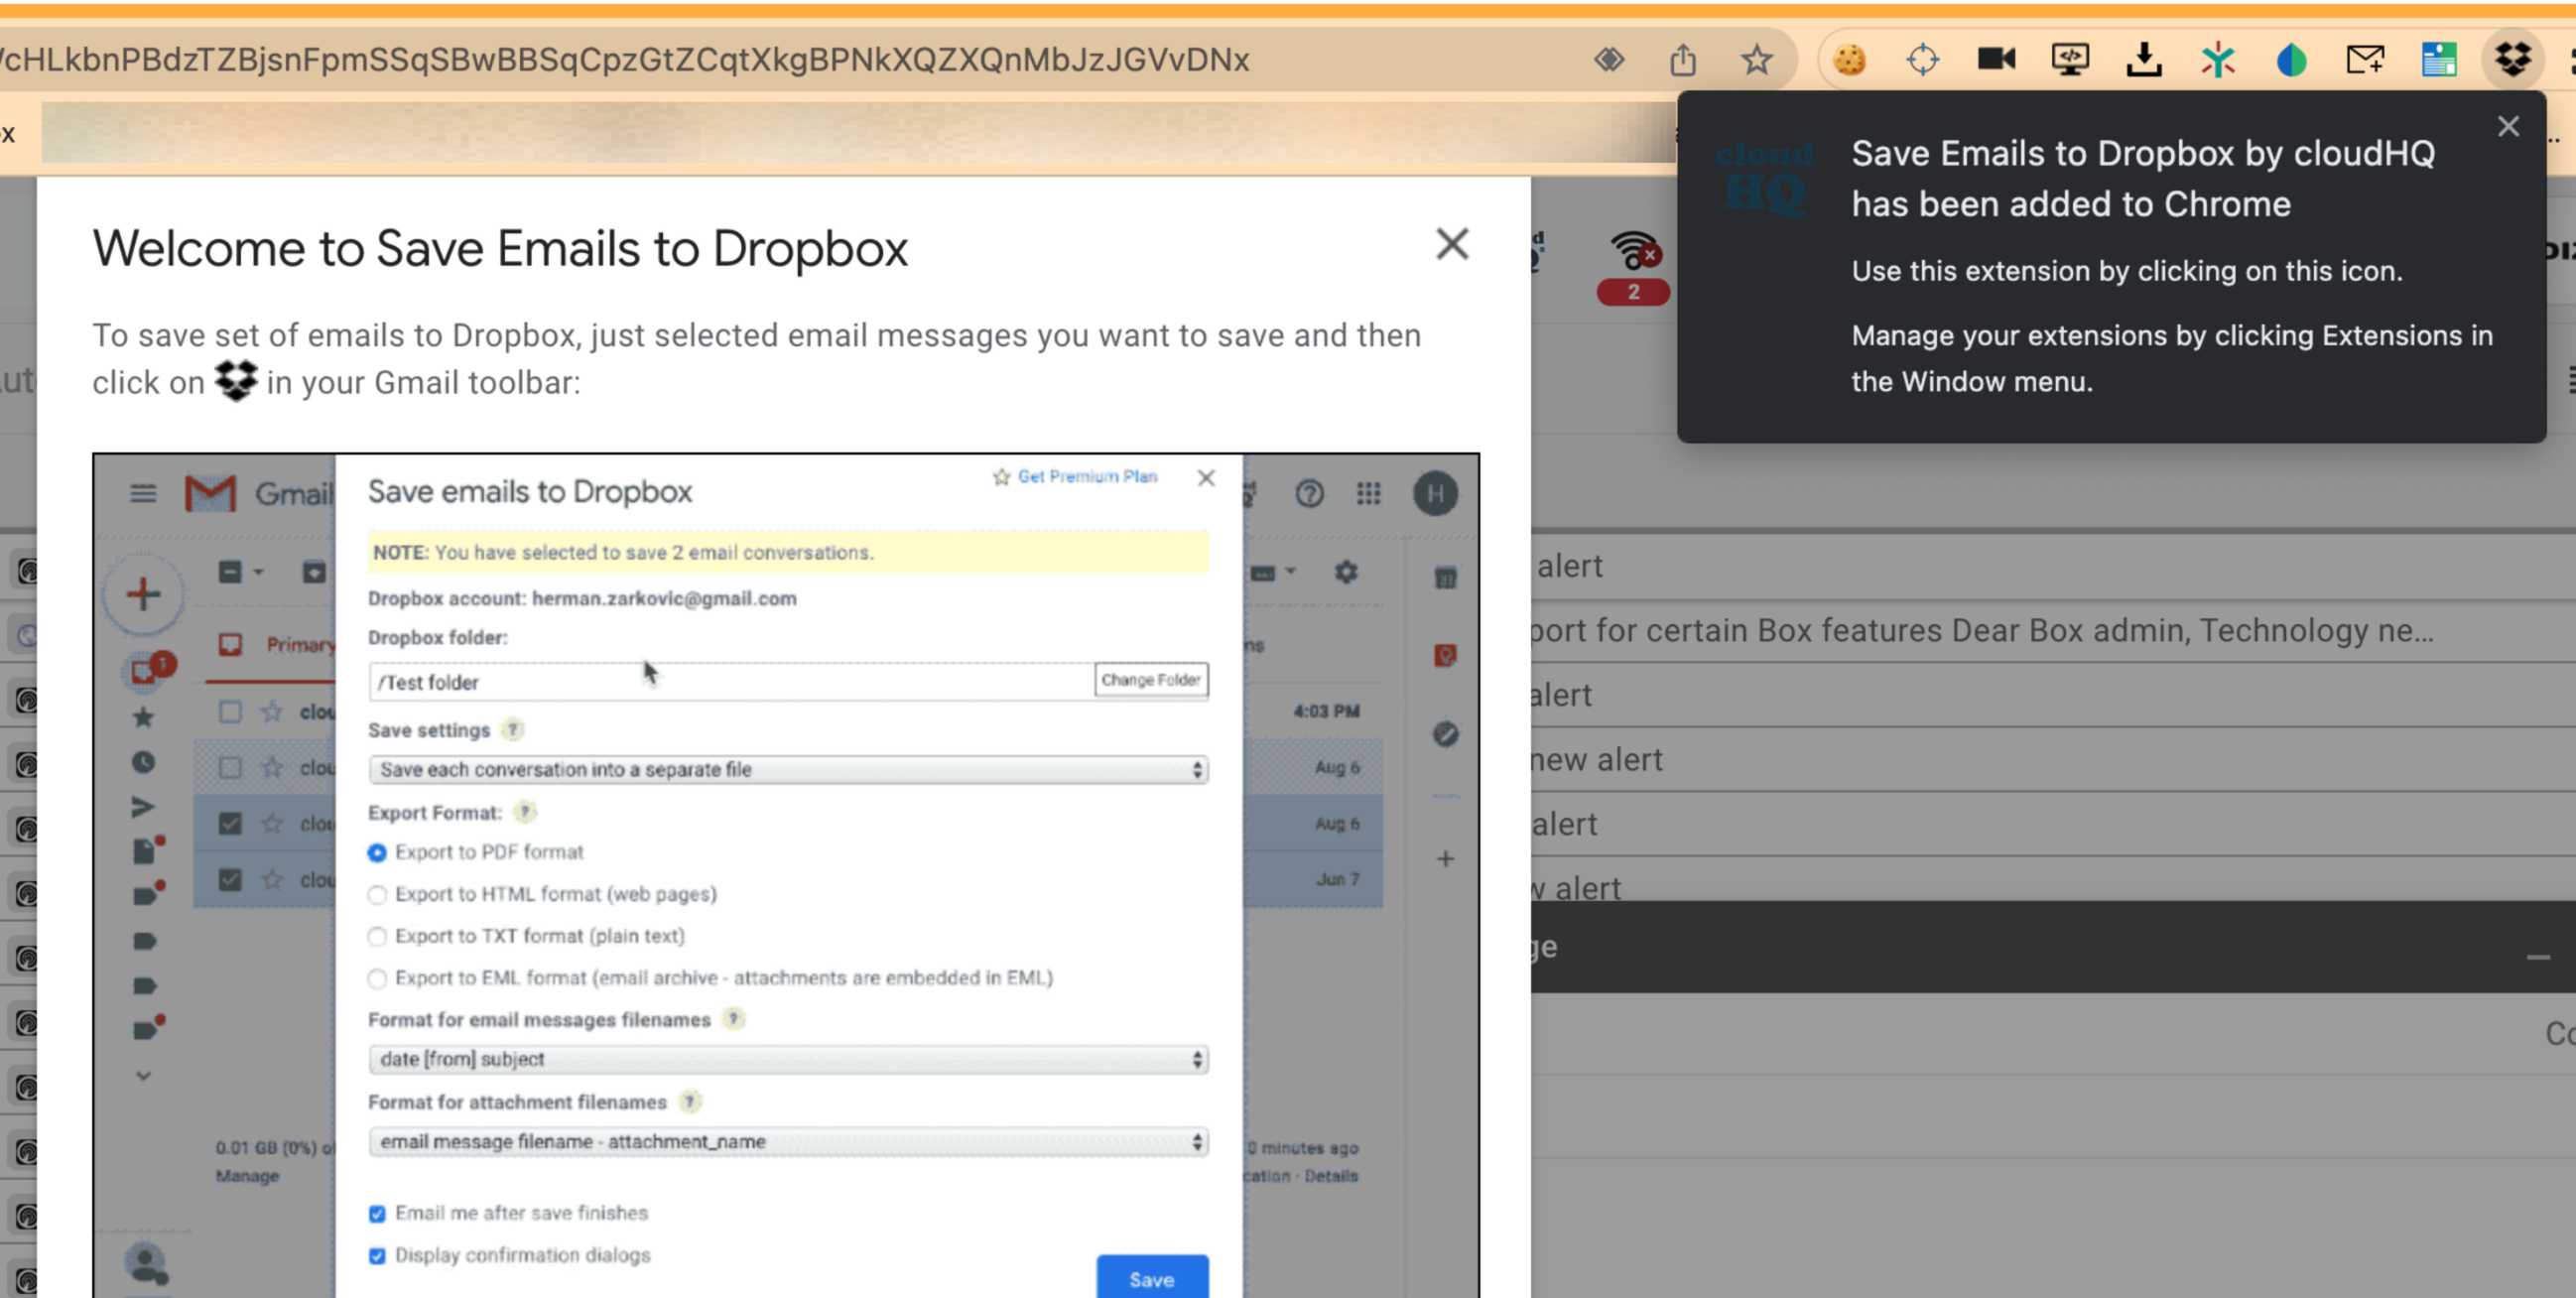Click the blue crosshair target extension icon
This screenshot has height=1298, width=2576.
click(x=1922, y=60)
